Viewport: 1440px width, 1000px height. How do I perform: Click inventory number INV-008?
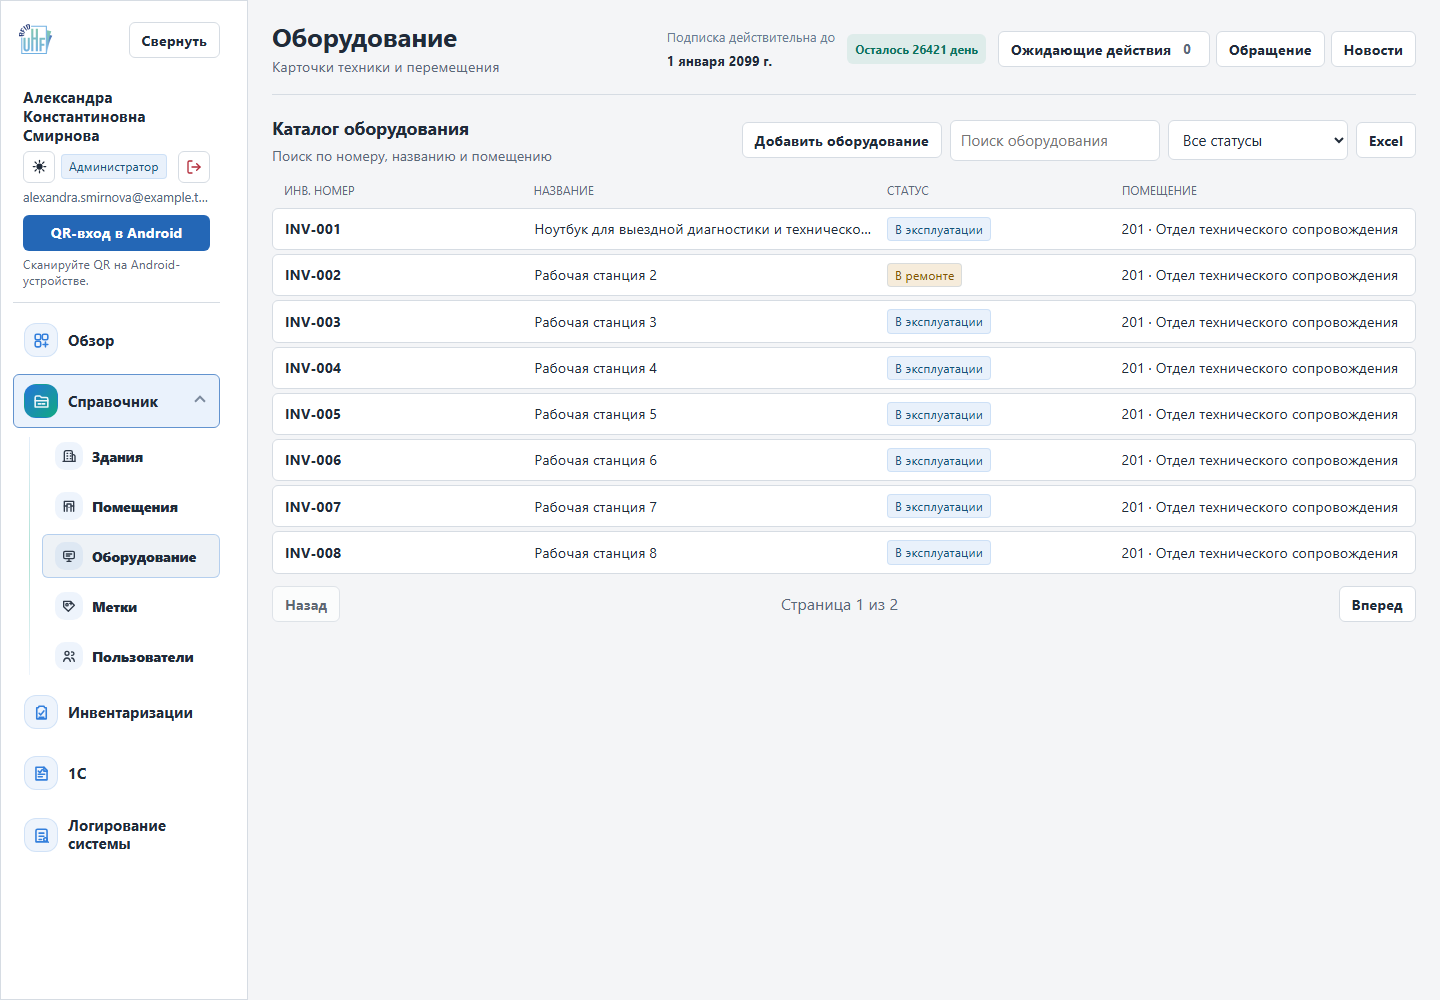tap(313, 553)
